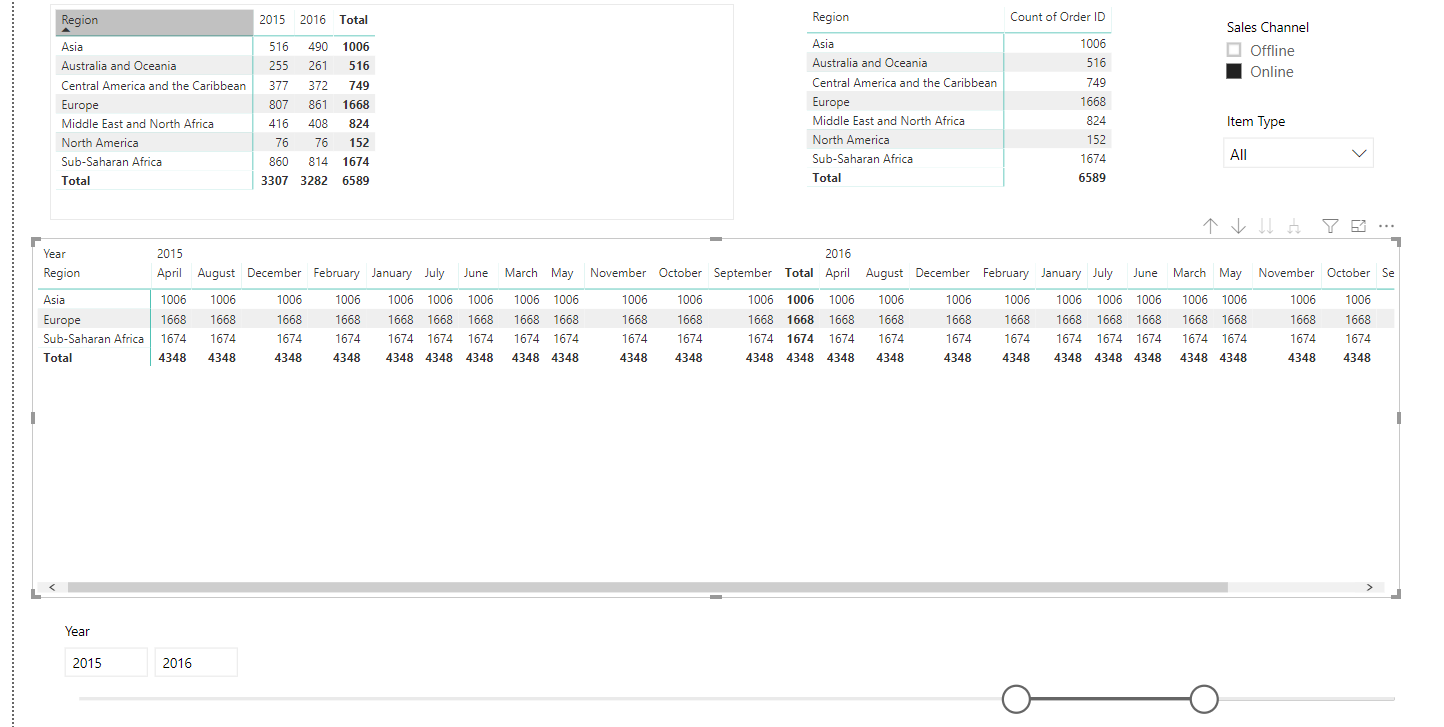Click the Sales Channel slicer title

(1268, 27)
